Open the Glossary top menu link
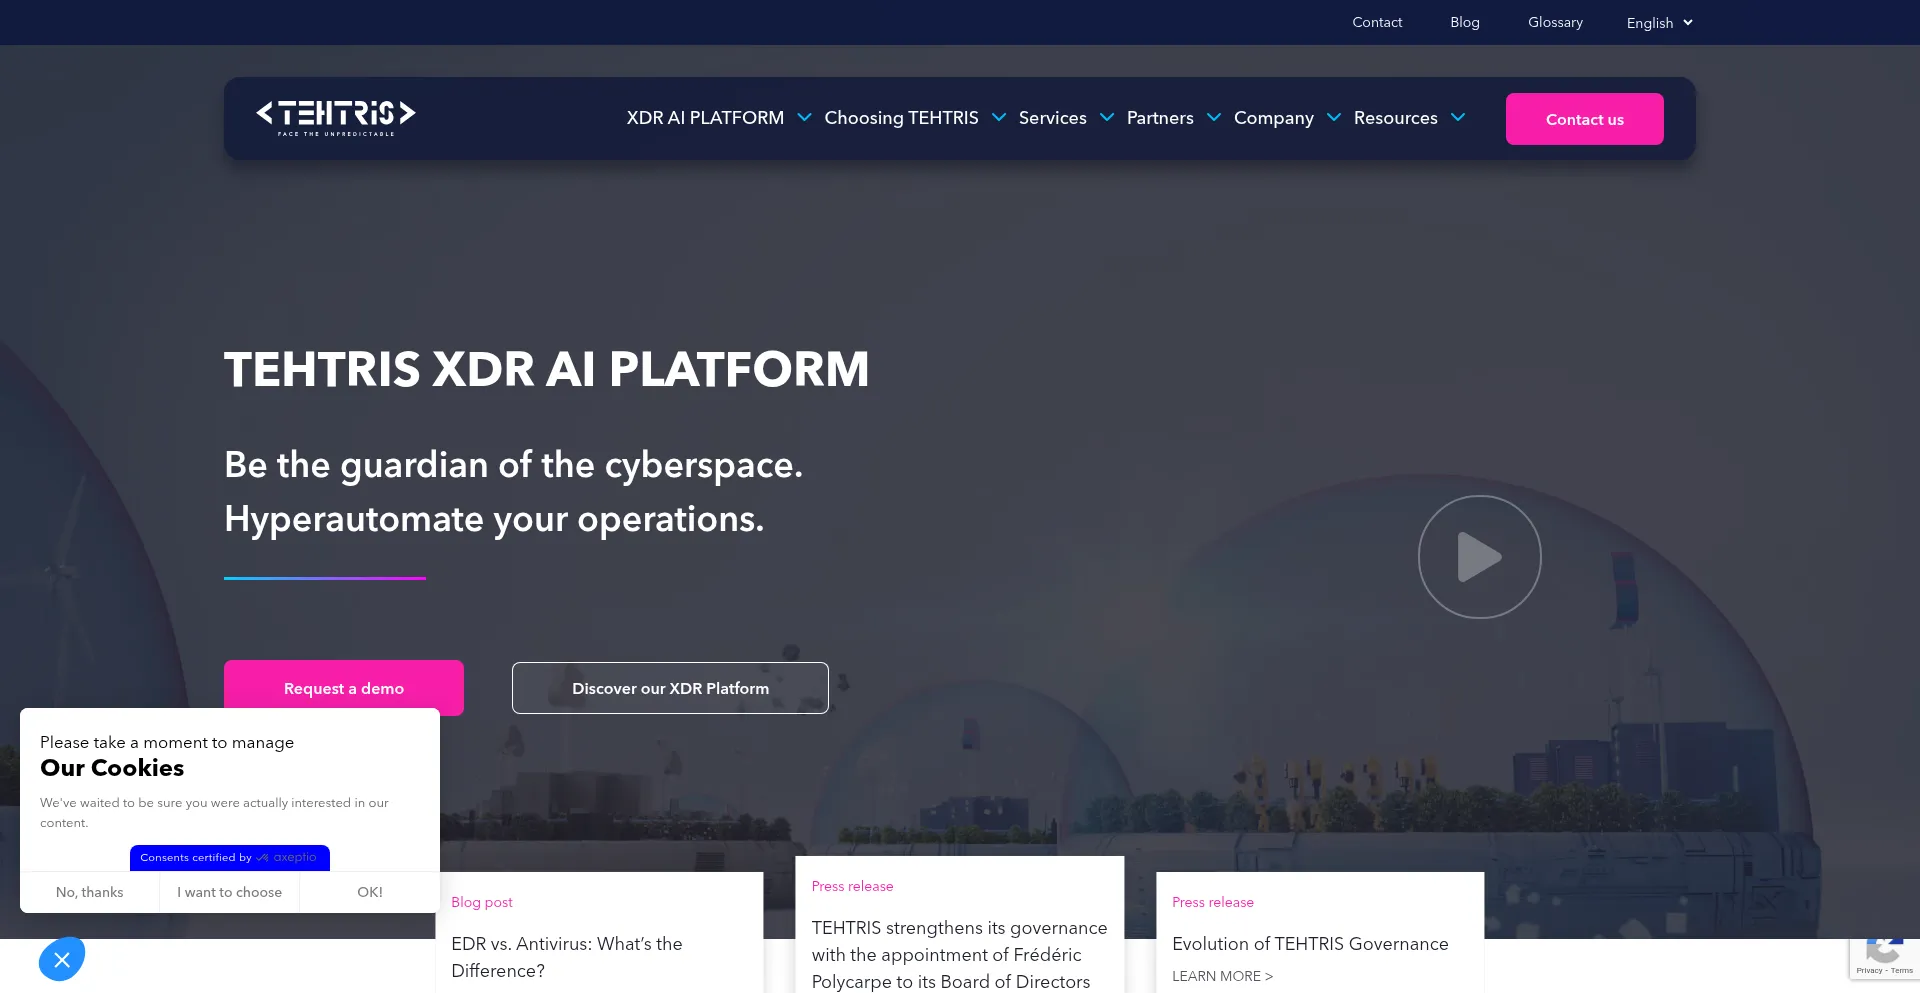Image resolution: width=1920 pixels, height=993 pixels. (1555, 22)
